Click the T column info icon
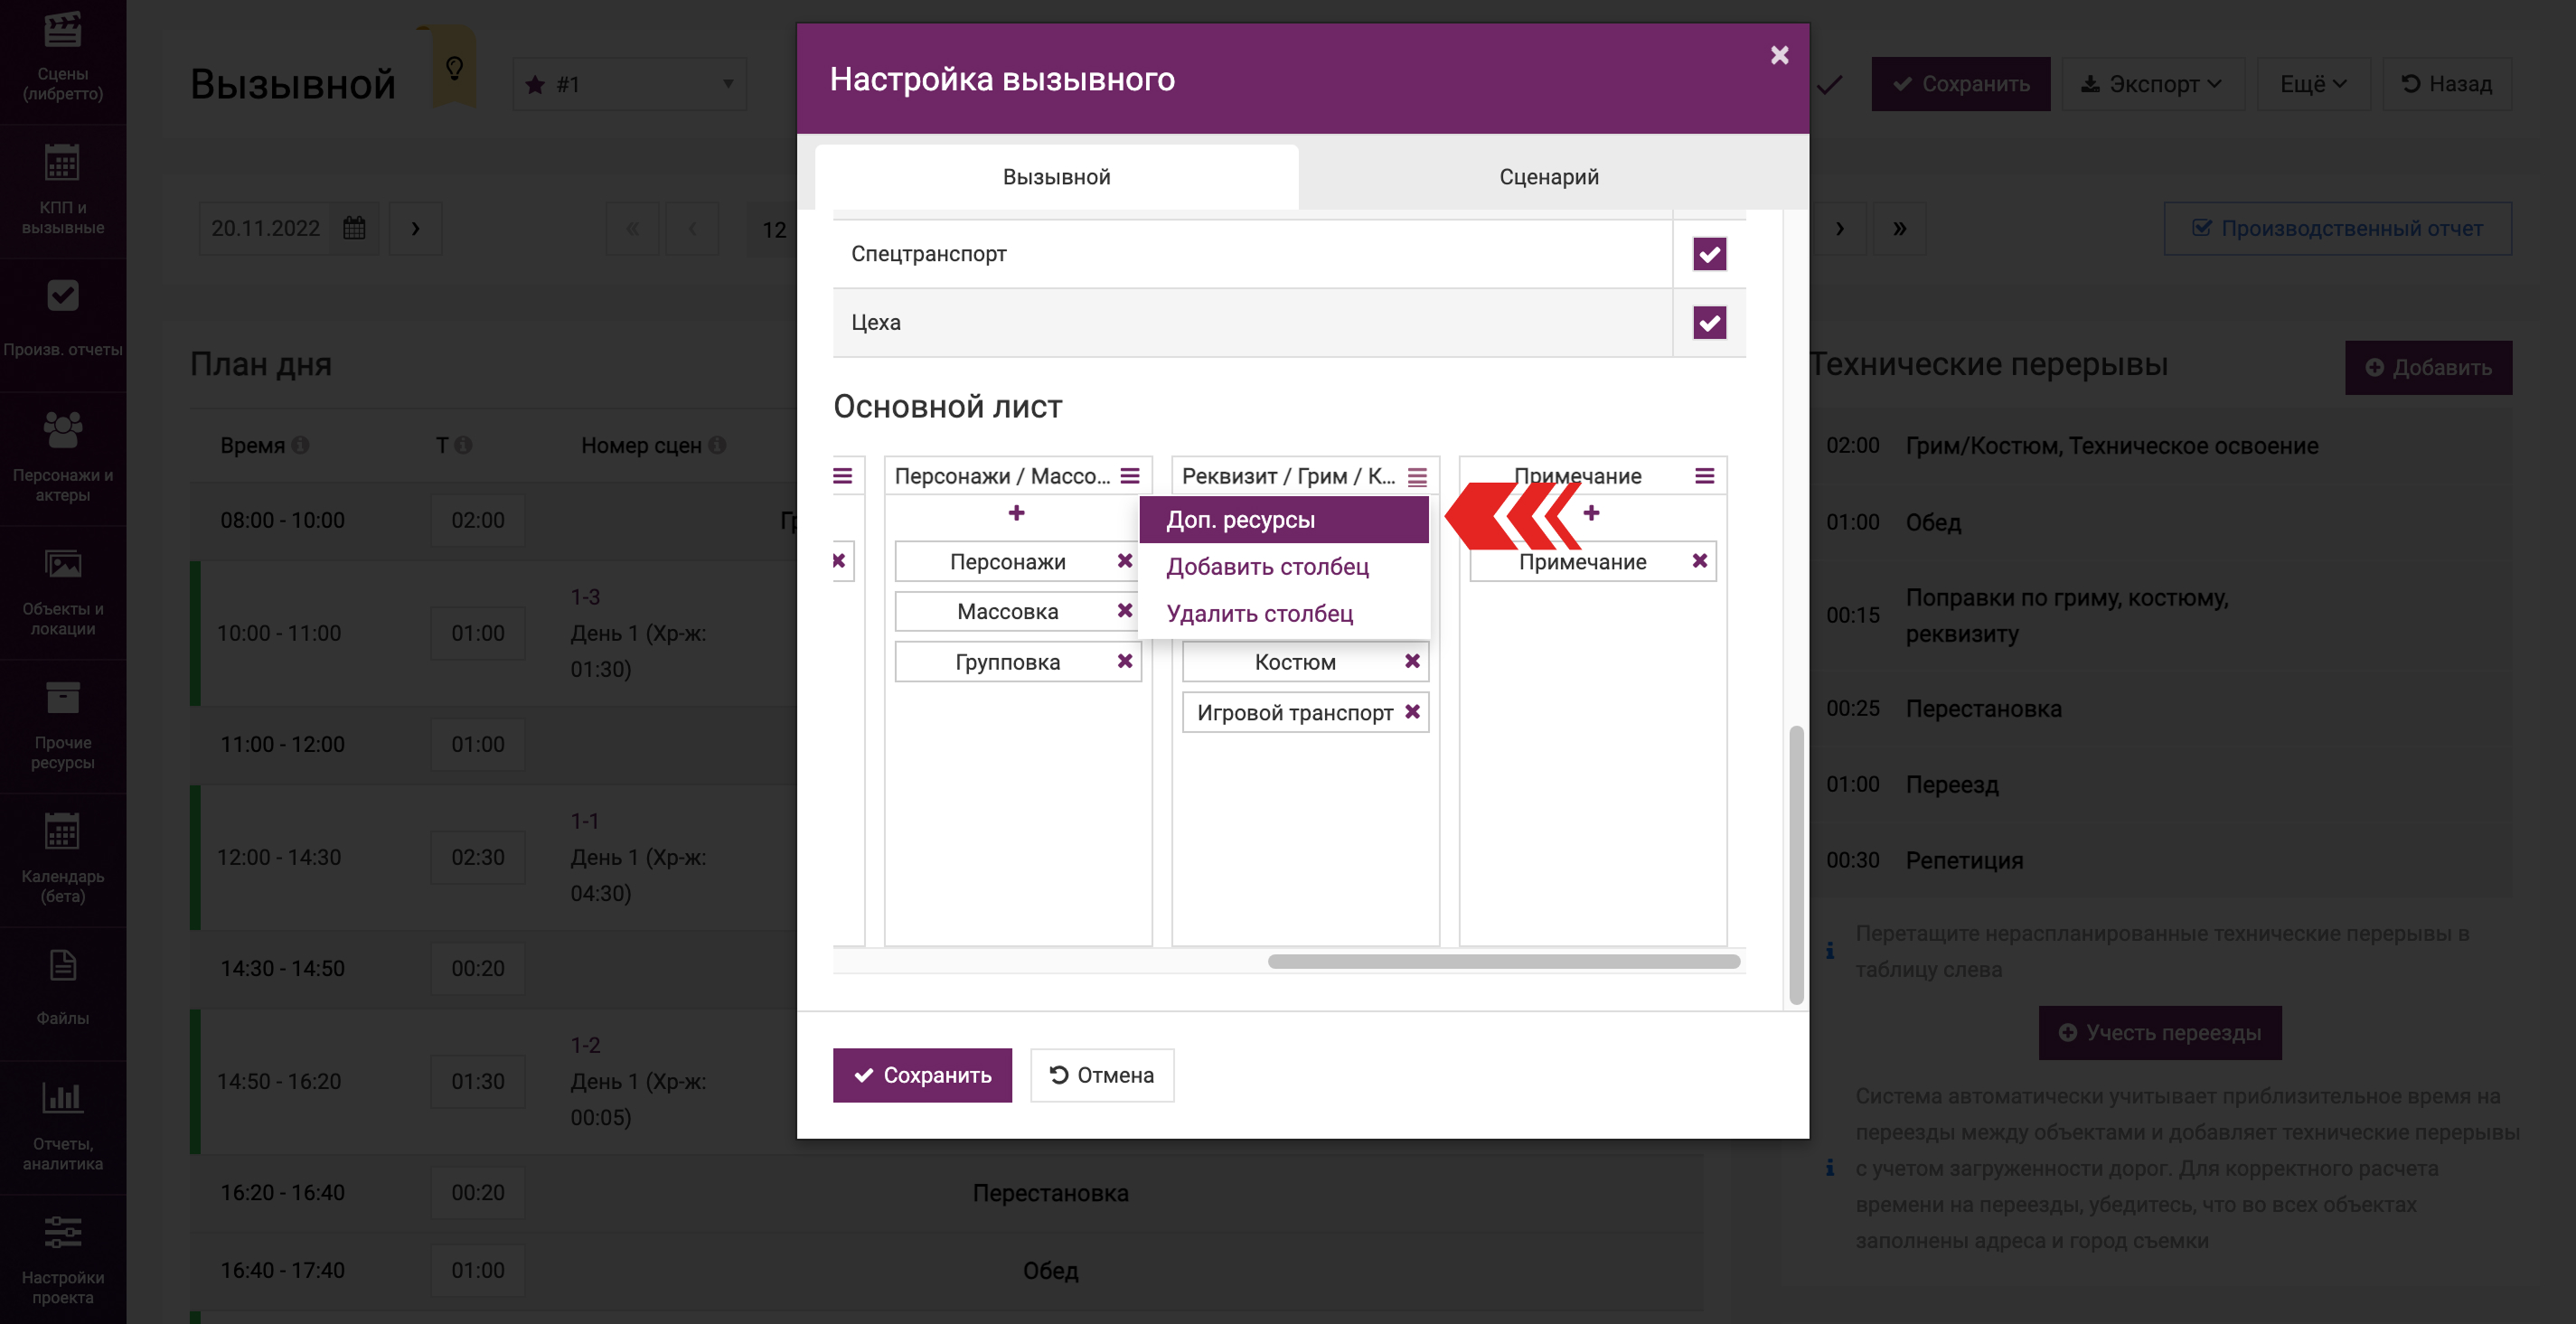2576x1324 pixels. click(x=463, y=445)
